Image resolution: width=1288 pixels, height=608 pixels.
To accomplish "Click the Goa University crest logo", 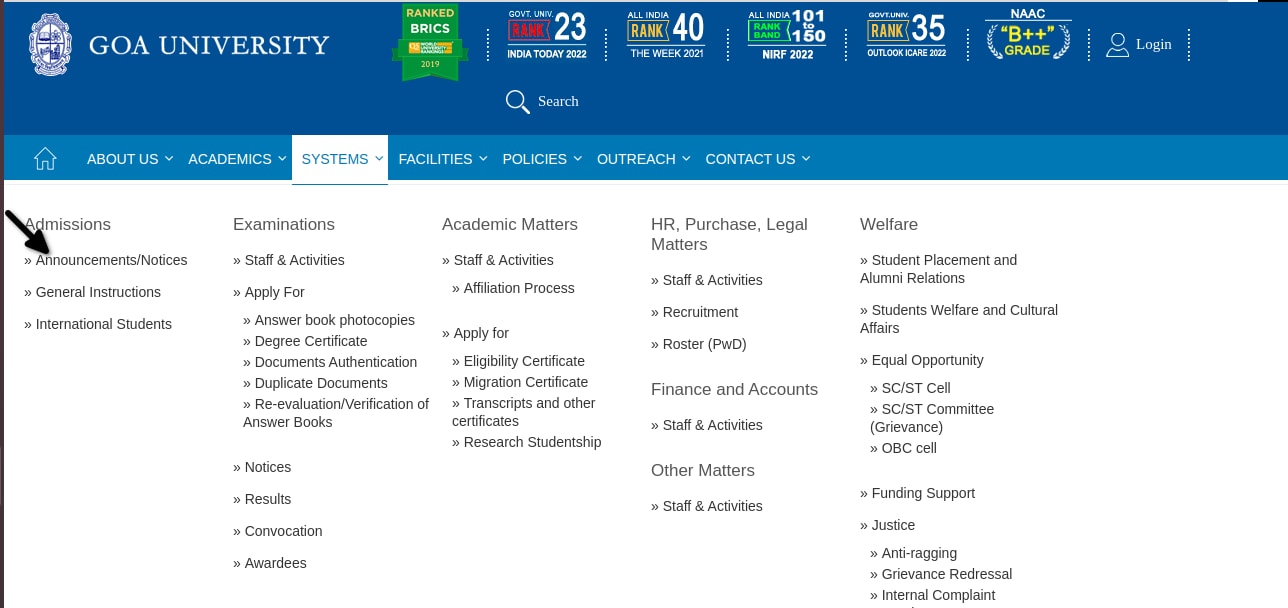I will click(50, 45).
